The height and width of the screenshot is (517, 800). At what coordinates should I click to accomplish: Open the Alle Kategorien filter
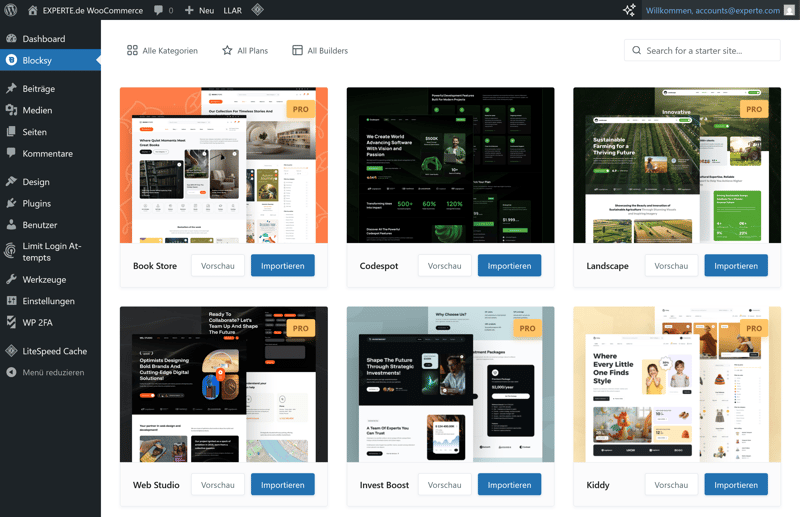(162, 50)
